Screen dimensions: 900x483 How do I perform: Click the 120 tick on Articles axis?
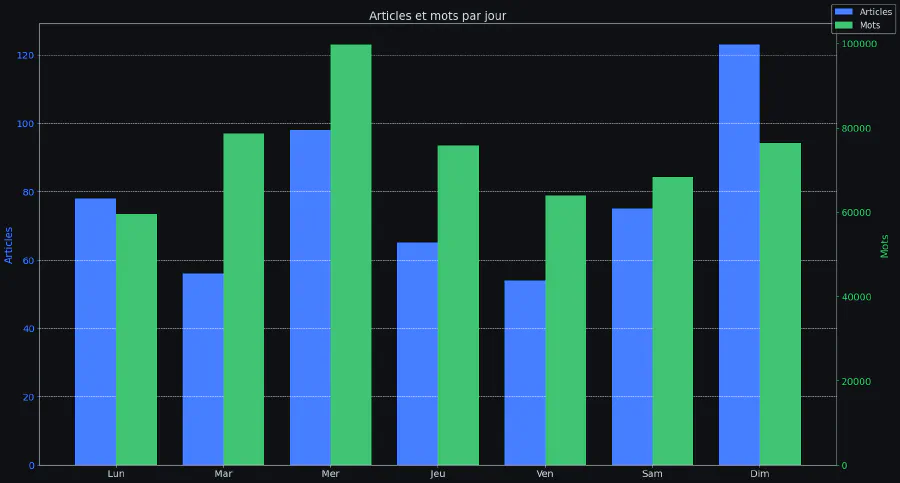(x=24, y=56)
